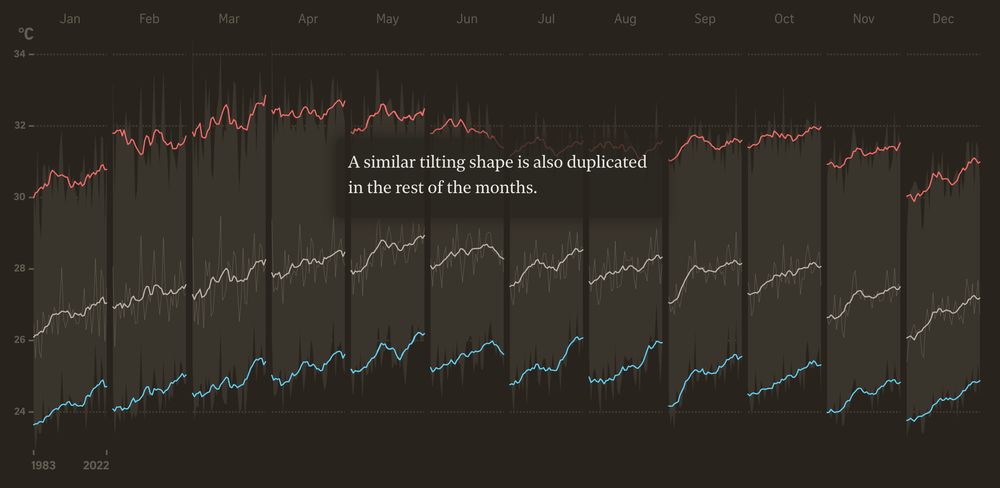
Task: Click the 1983 start year marker
Action: [x=43, y=466]
